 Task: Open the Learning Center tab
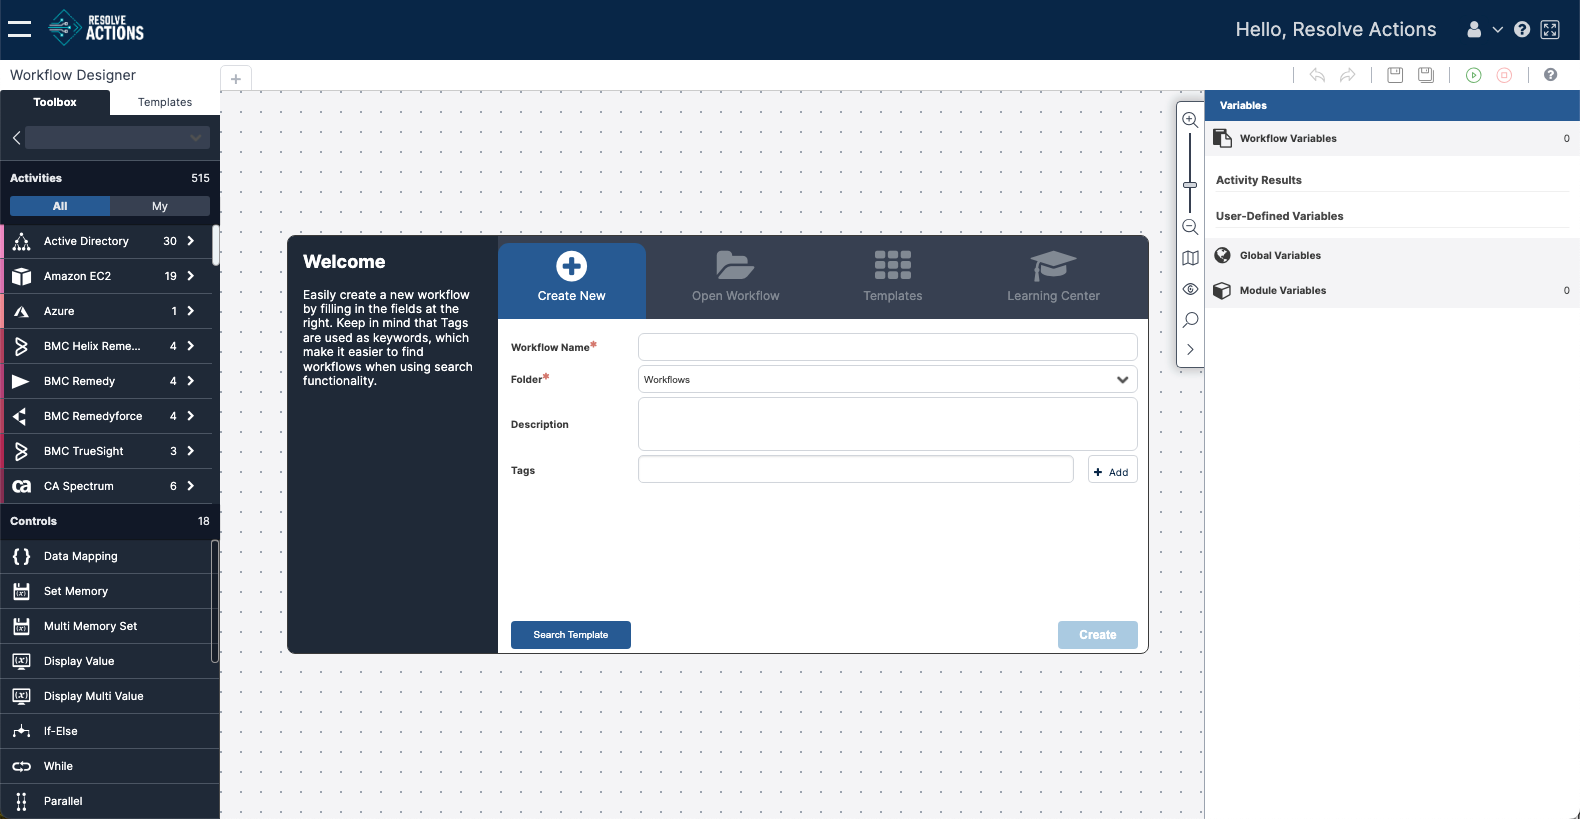click(x=1053, y=277)
